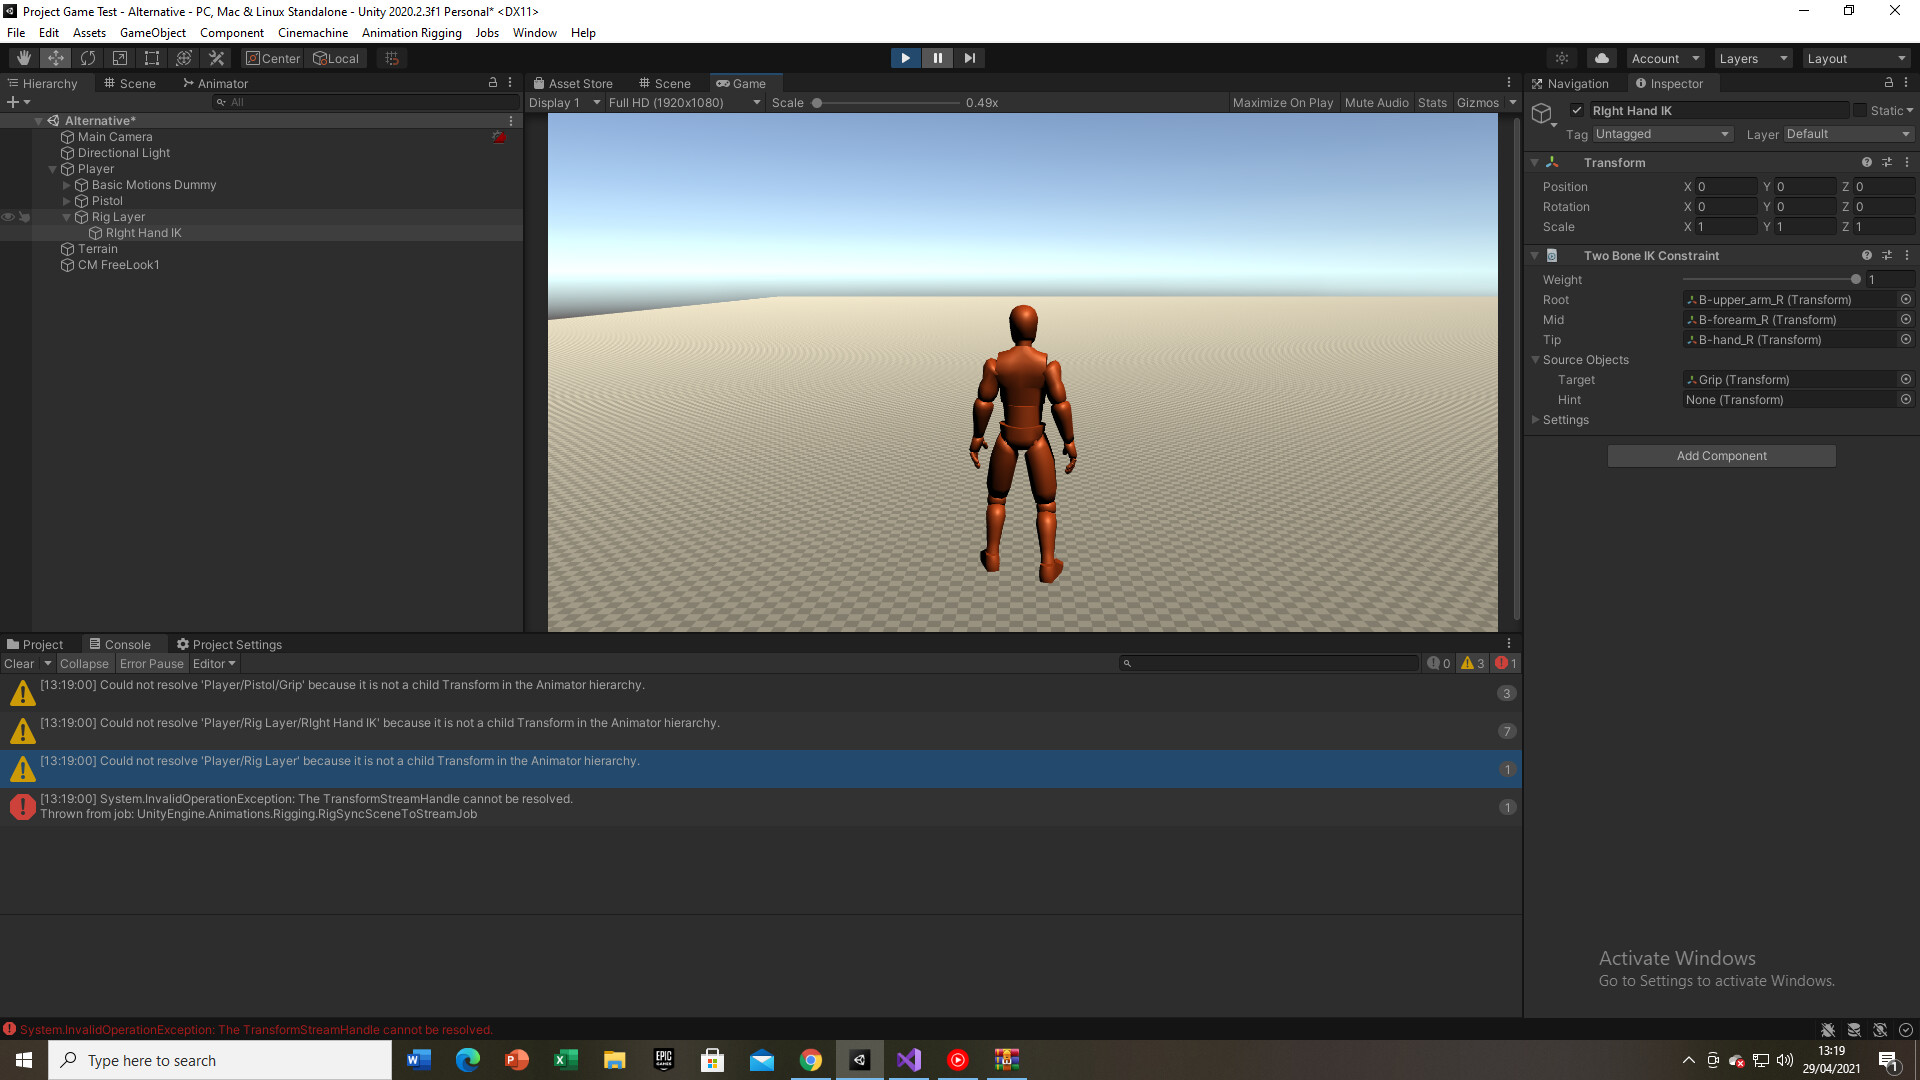Open the Cinemachine menu
The image size is (1920, 1080).
pyautogui.click(x=312, y=32)
